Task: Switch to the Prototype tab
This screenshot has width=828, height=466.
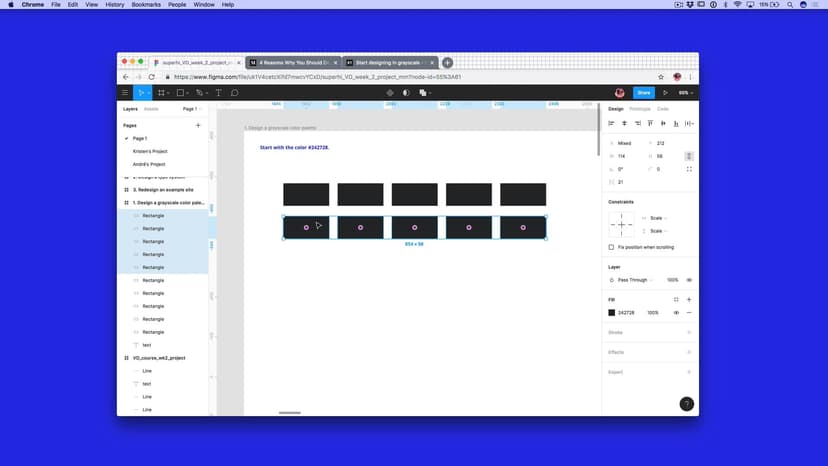Action: click(x=640, y=108)
